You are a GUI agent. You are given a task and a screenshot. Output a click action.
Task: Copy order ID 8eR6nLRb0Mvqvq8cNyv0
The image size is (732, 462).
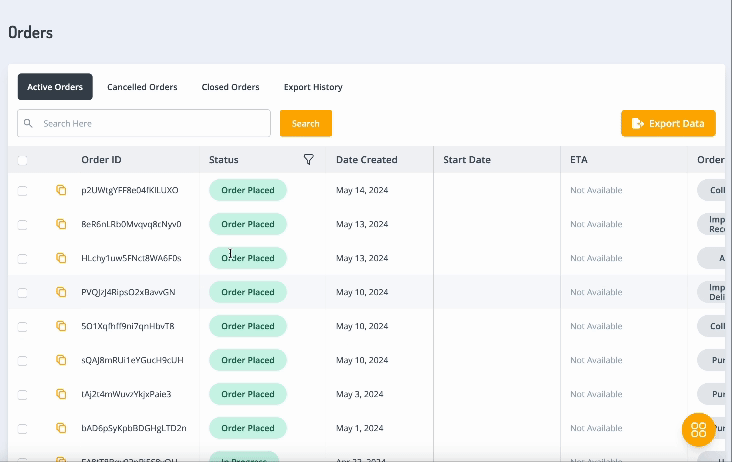tap(61, 224)
